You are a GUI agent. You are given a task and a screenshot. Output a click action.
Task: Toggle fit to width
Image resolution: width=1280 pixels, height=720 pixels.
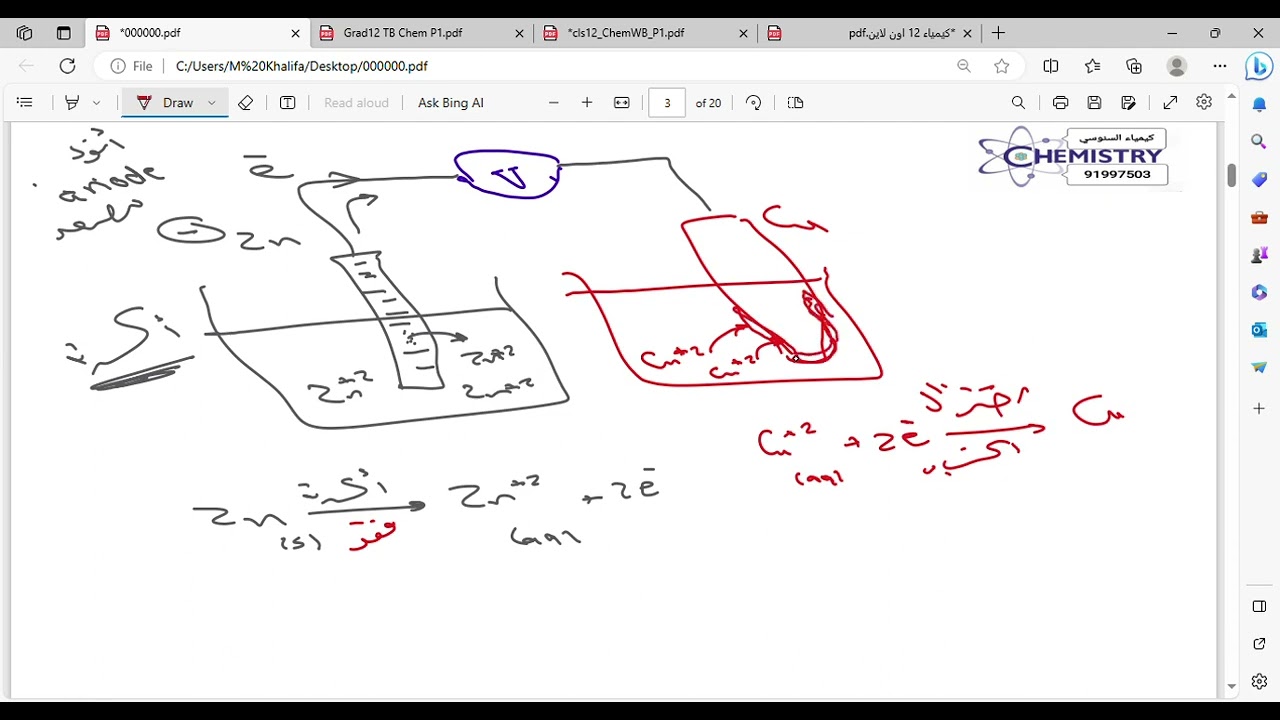622,103
